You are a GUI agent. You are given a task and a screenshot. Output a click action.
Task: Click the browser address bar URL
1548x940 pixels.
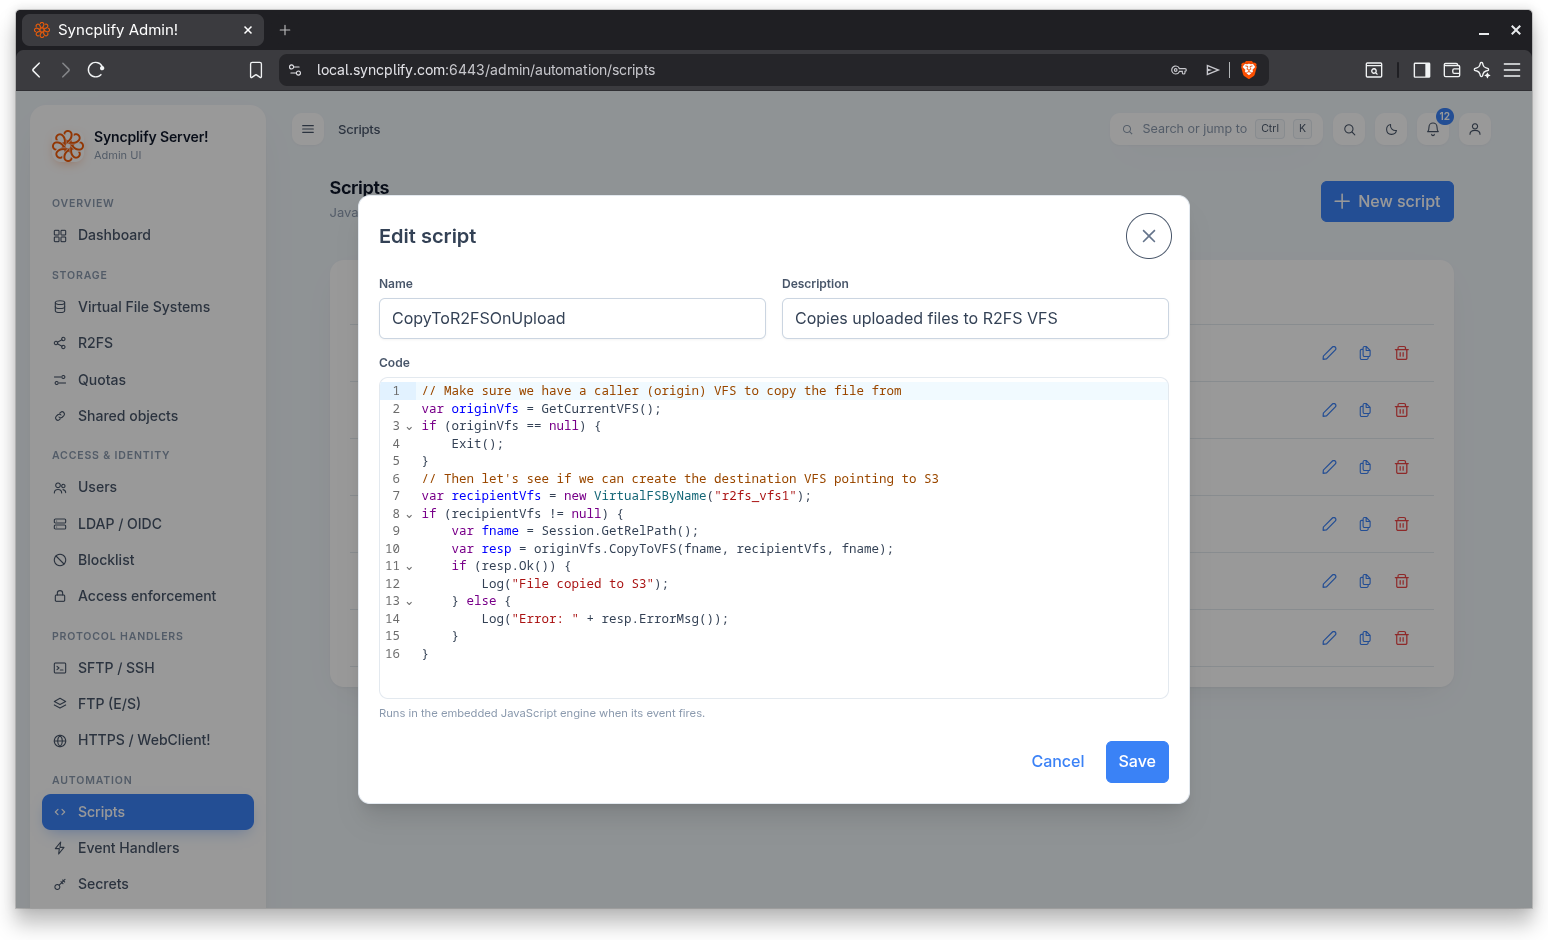point(486,70)
